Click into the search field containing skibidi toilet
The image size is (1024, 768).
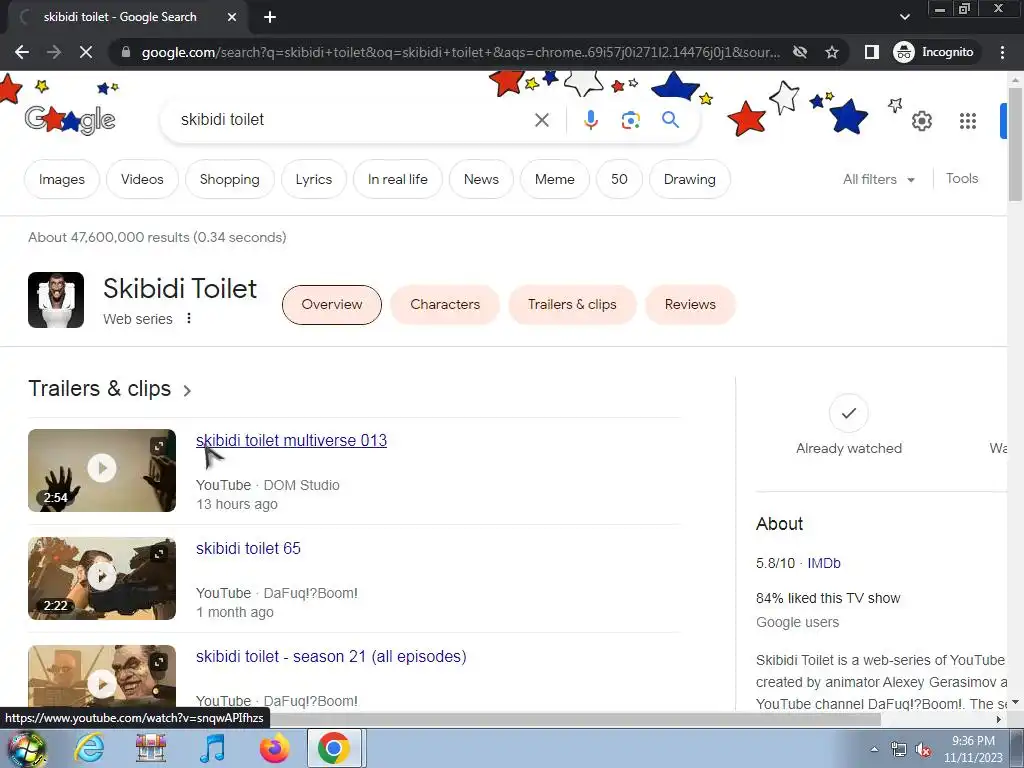[x=353, y=120]
